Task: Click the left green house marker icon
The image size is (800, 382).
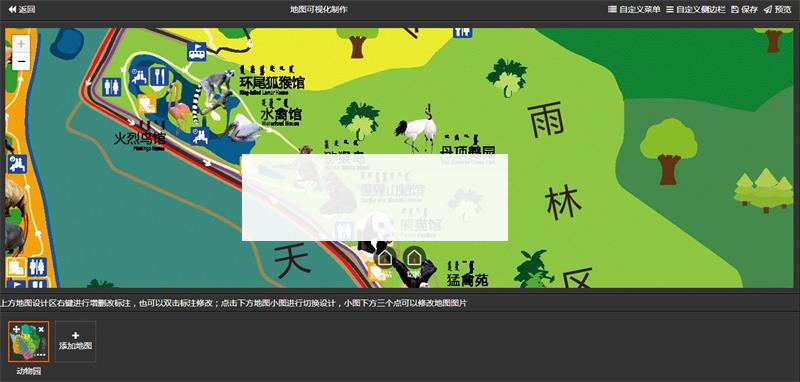Action: 385,258
